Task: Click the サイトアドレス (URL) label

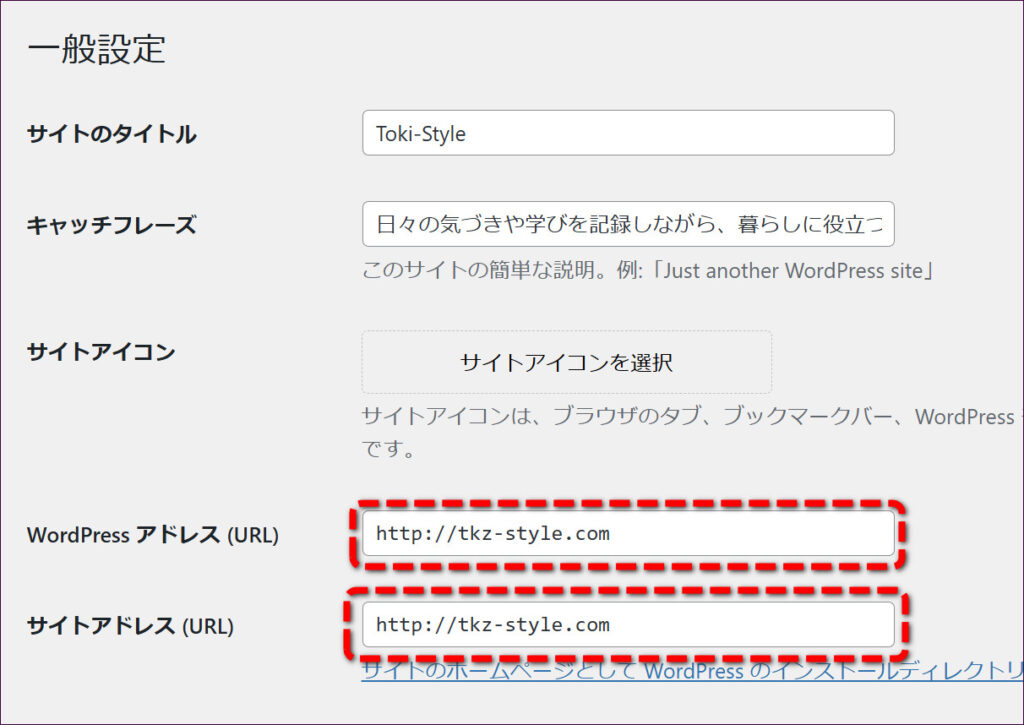Action: pos(129,626)
